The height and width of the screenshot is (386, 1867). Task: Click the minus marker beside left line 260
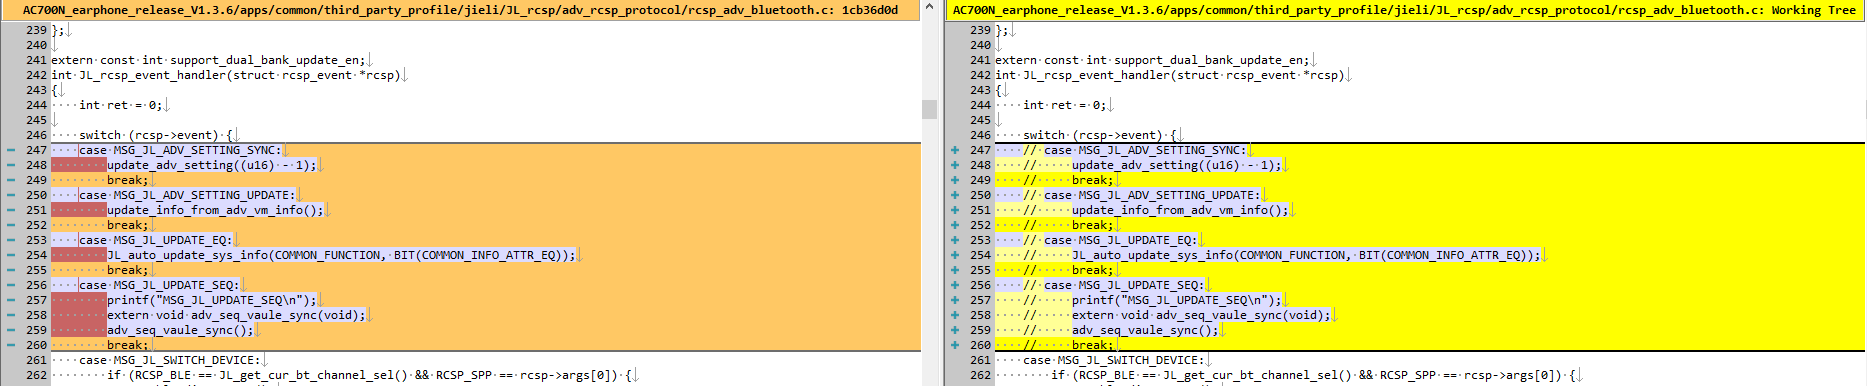[11, 345]
